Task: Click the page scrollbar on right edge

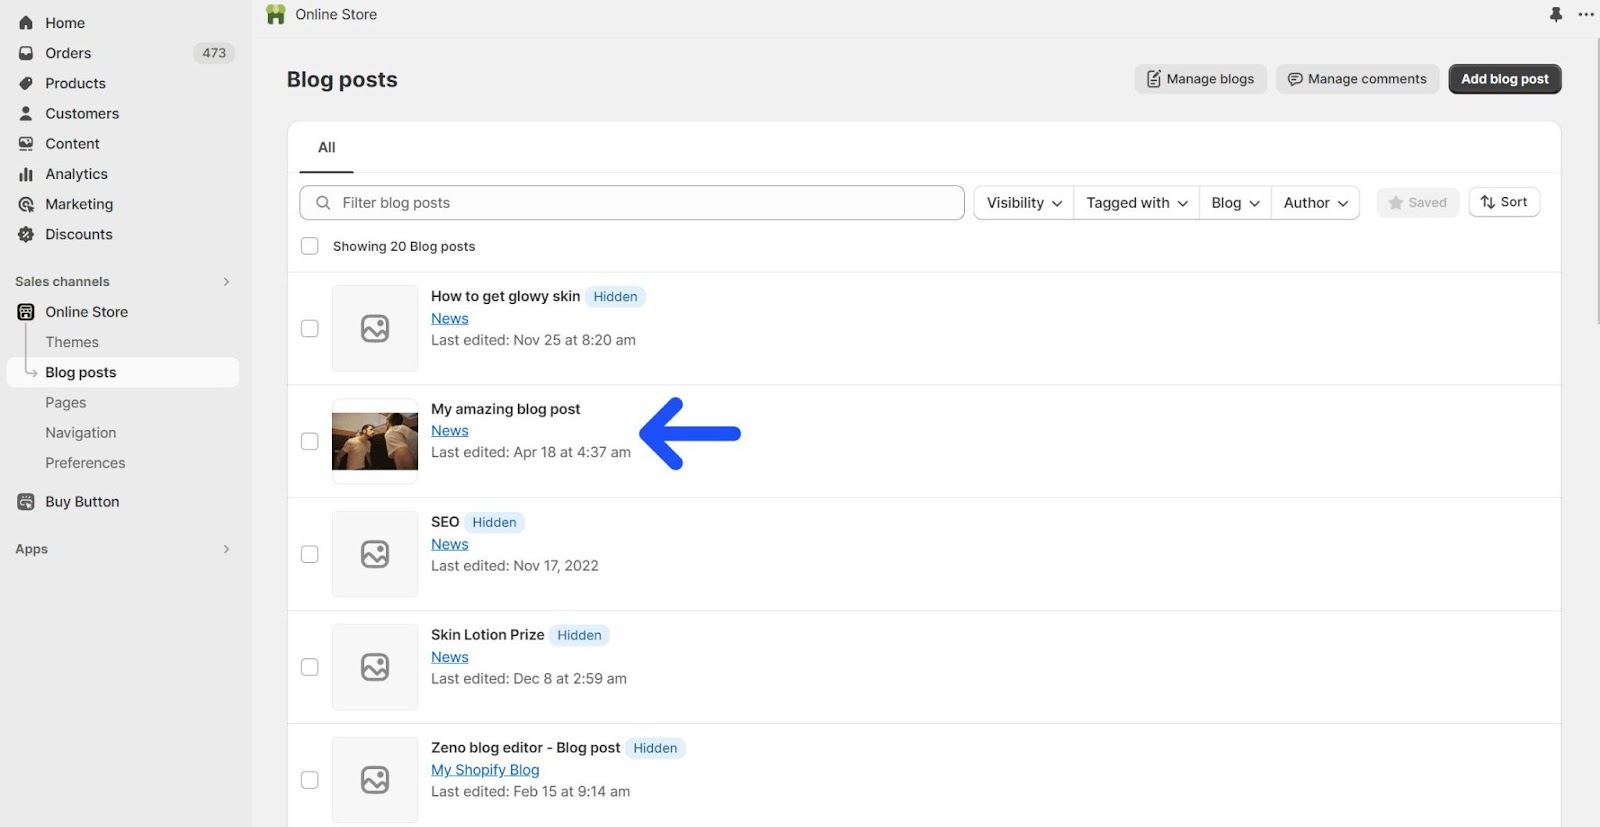Action: (x=1596, y=180)
